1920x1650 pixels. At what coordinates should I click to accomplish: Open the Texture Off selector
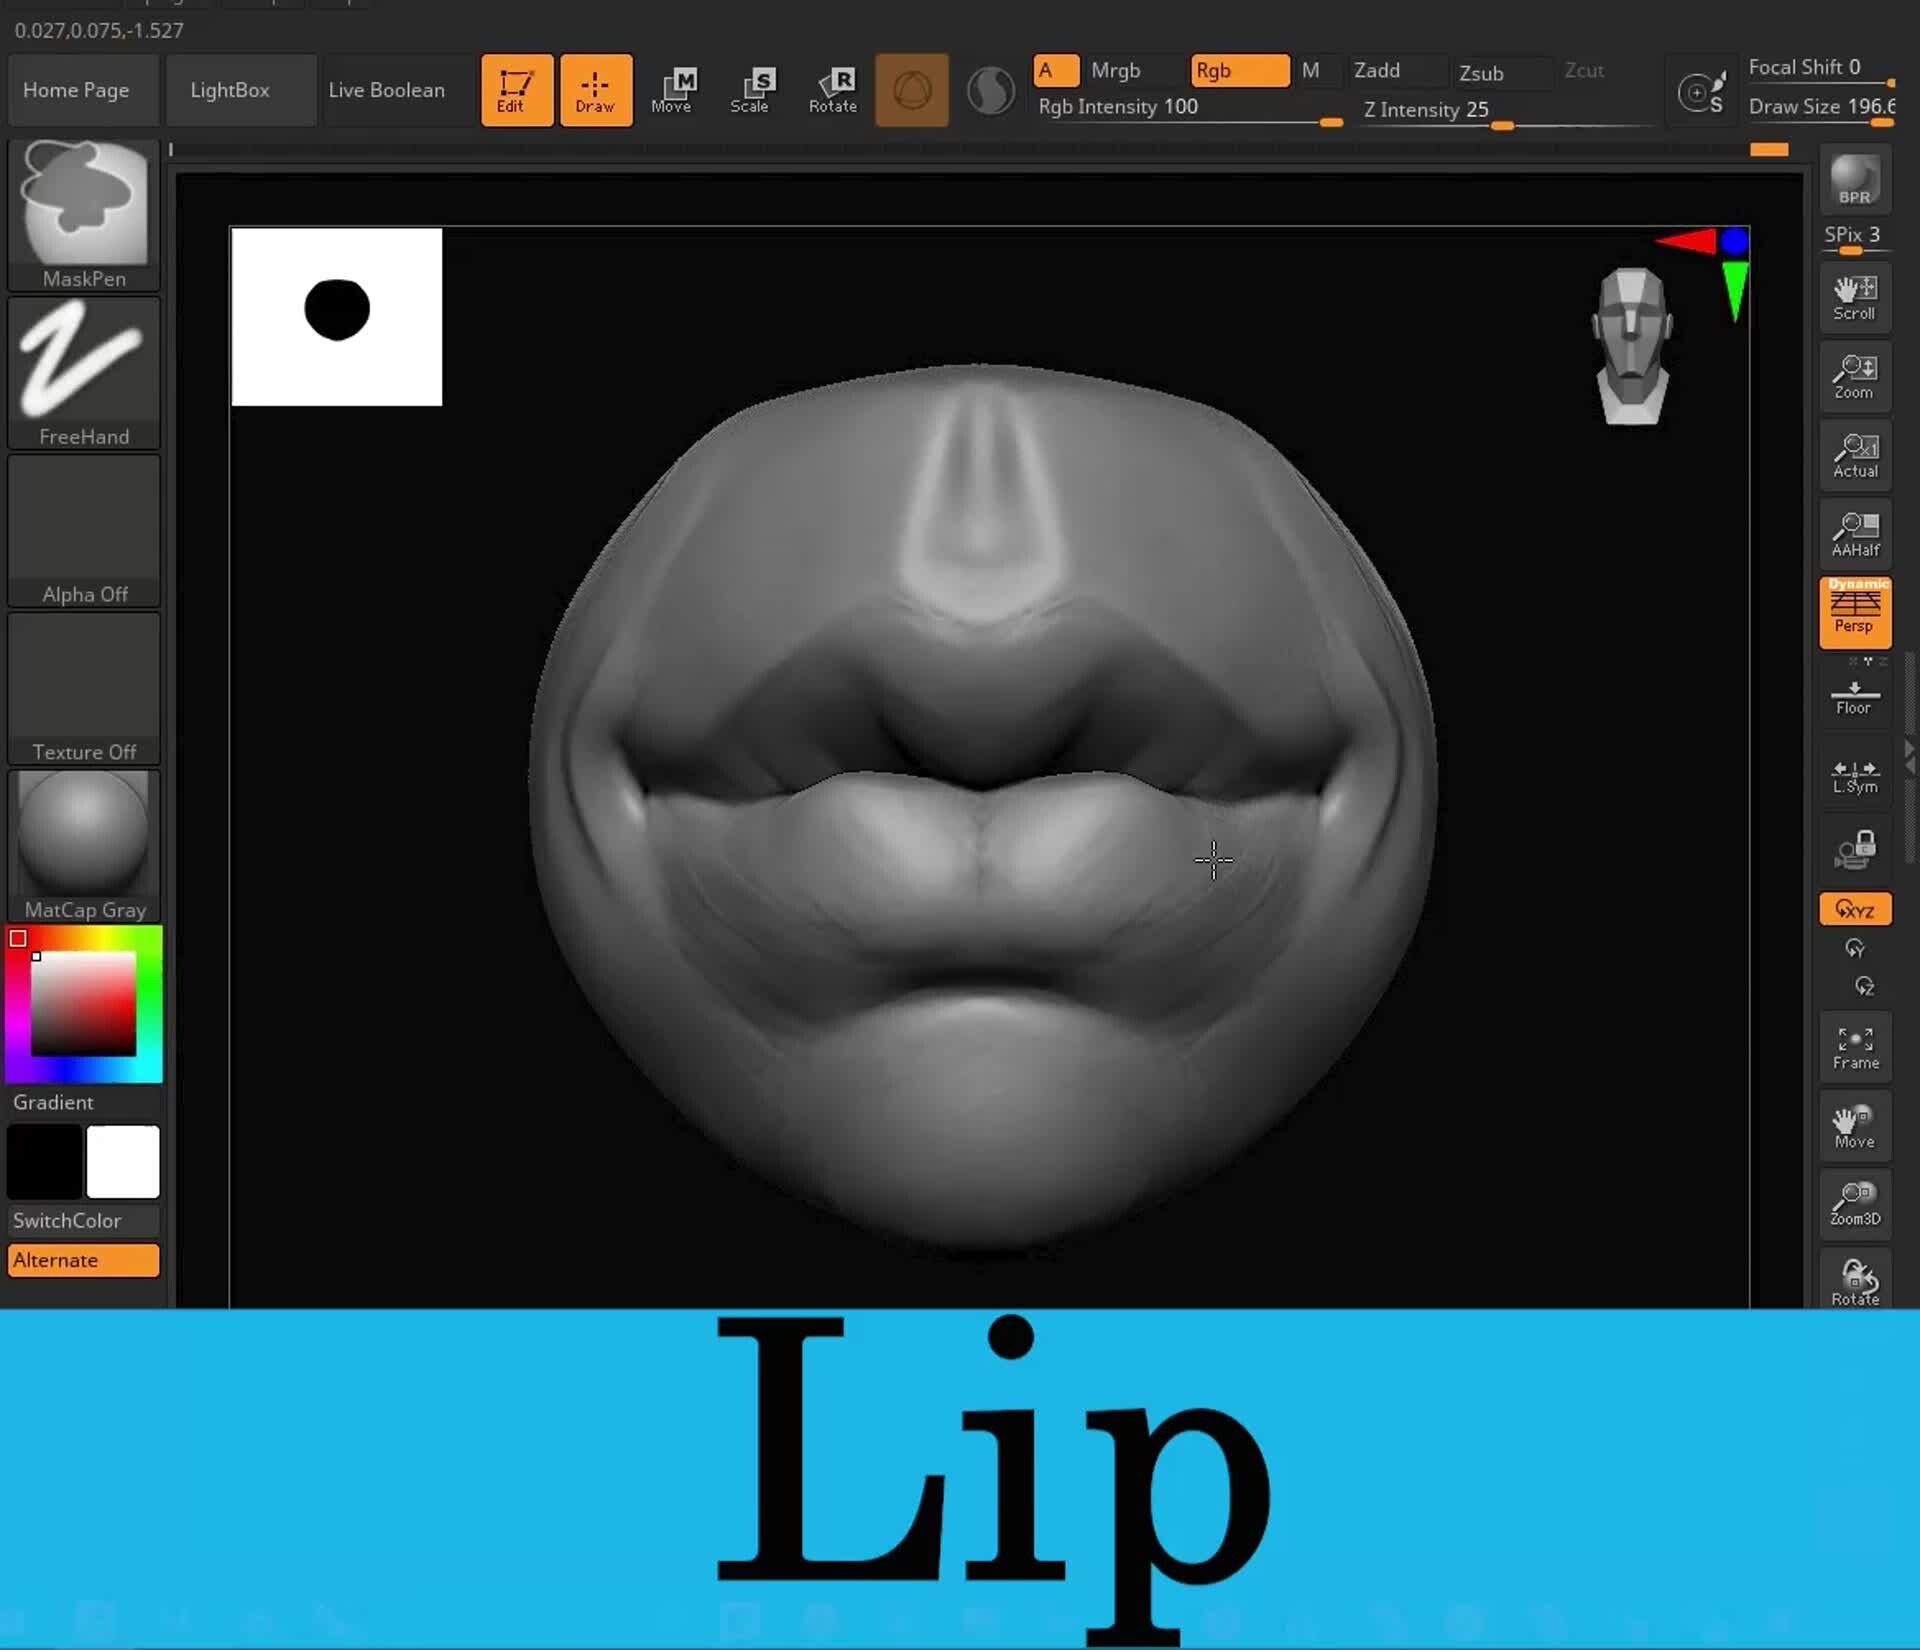coord(83,680)
